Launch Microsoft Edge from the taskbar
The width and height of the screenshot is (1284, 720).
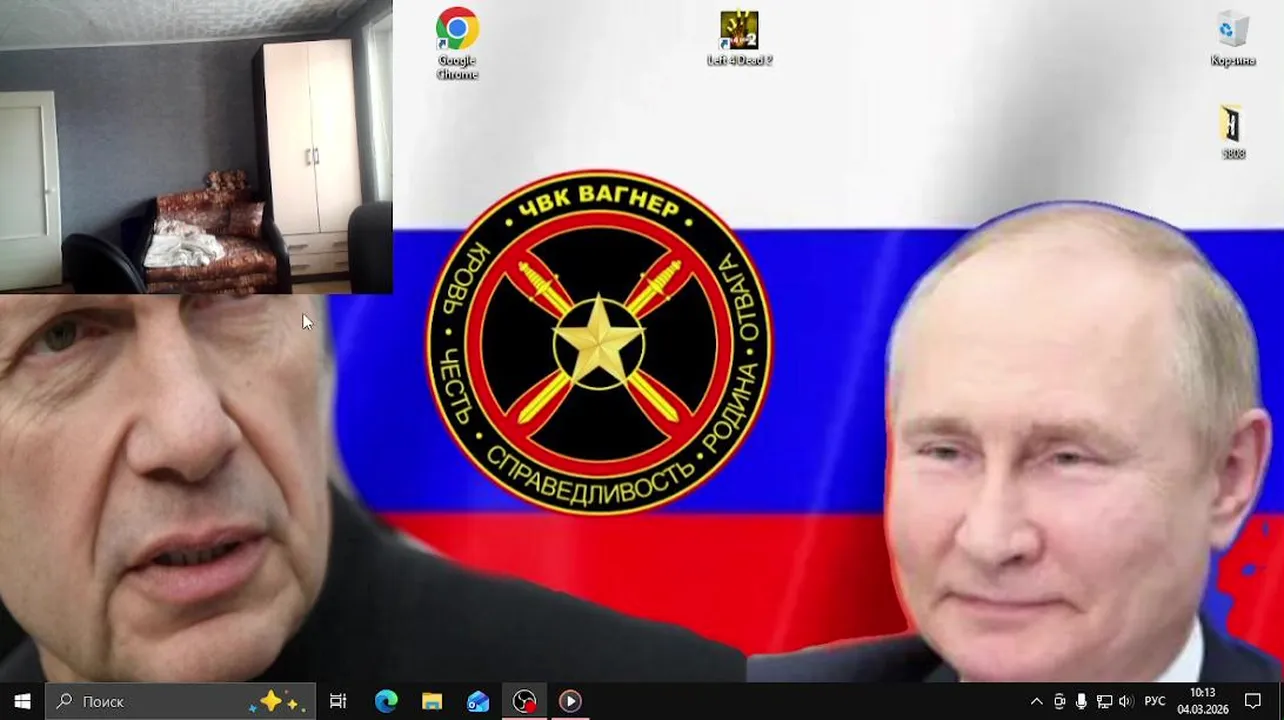(x=386, y=701)
